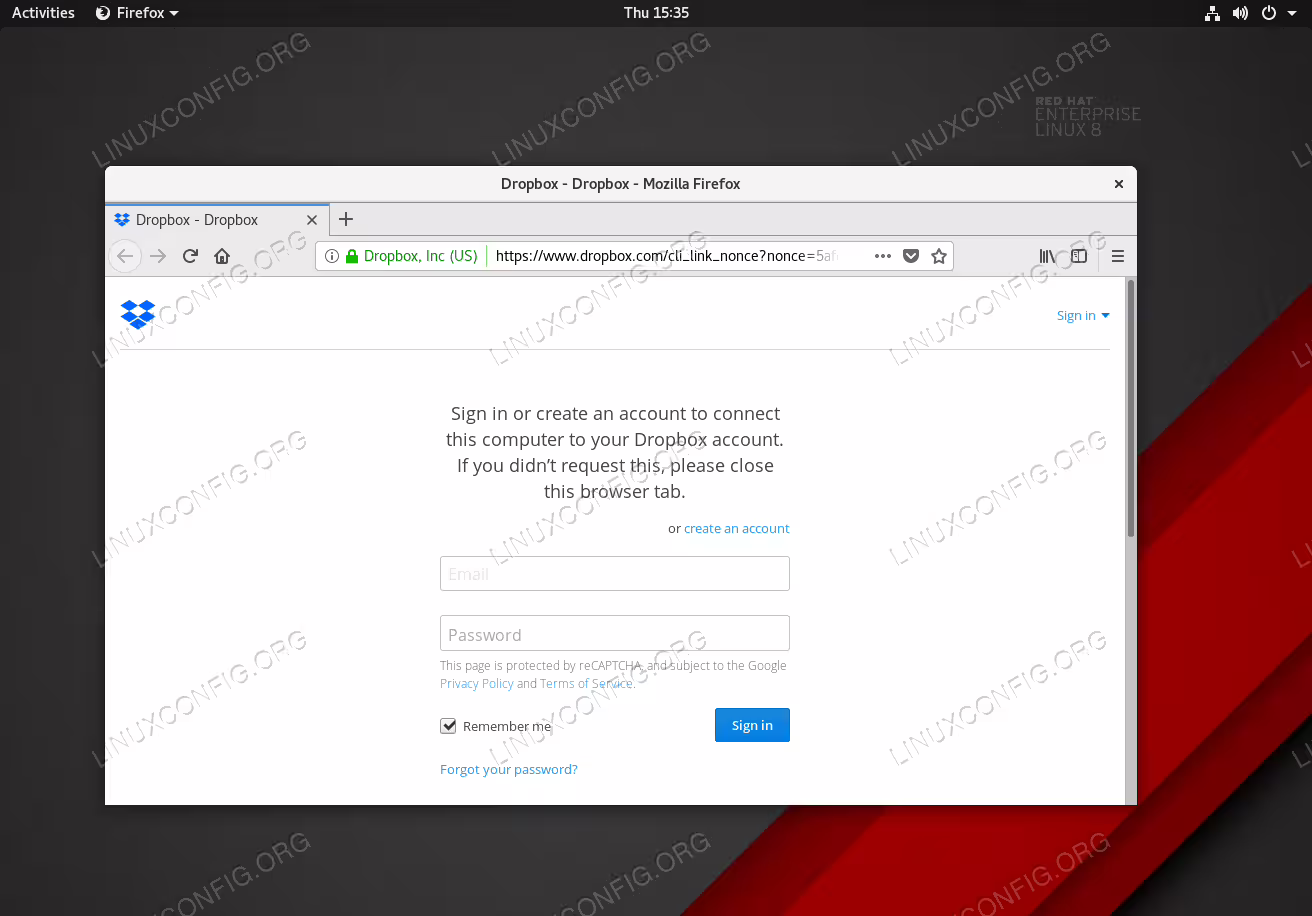The width and height of the screenshot is (1312, 916).
Task: Open the page actions three-dot menu
Action: (882, 256)
